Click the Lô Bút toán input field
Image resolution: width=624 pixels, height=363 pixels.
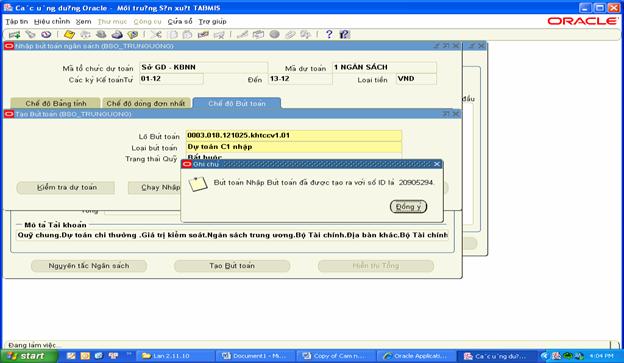pos(294,135)
